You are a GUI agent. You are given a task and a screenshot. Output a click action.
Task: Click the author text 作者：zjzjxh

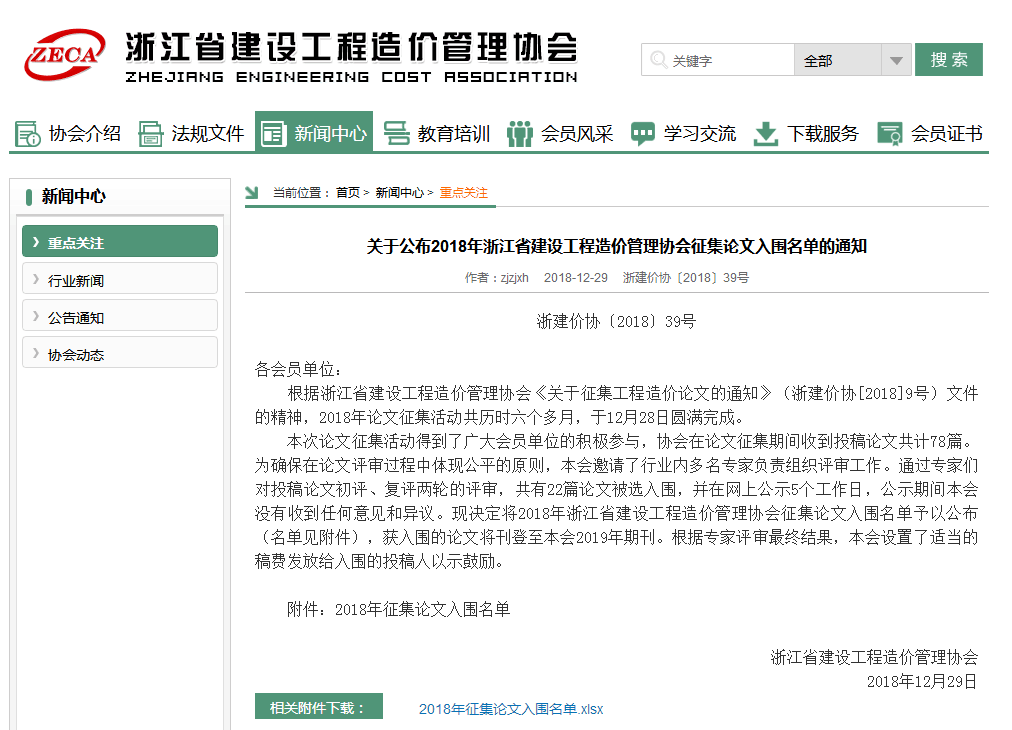(x=496, y=278)
